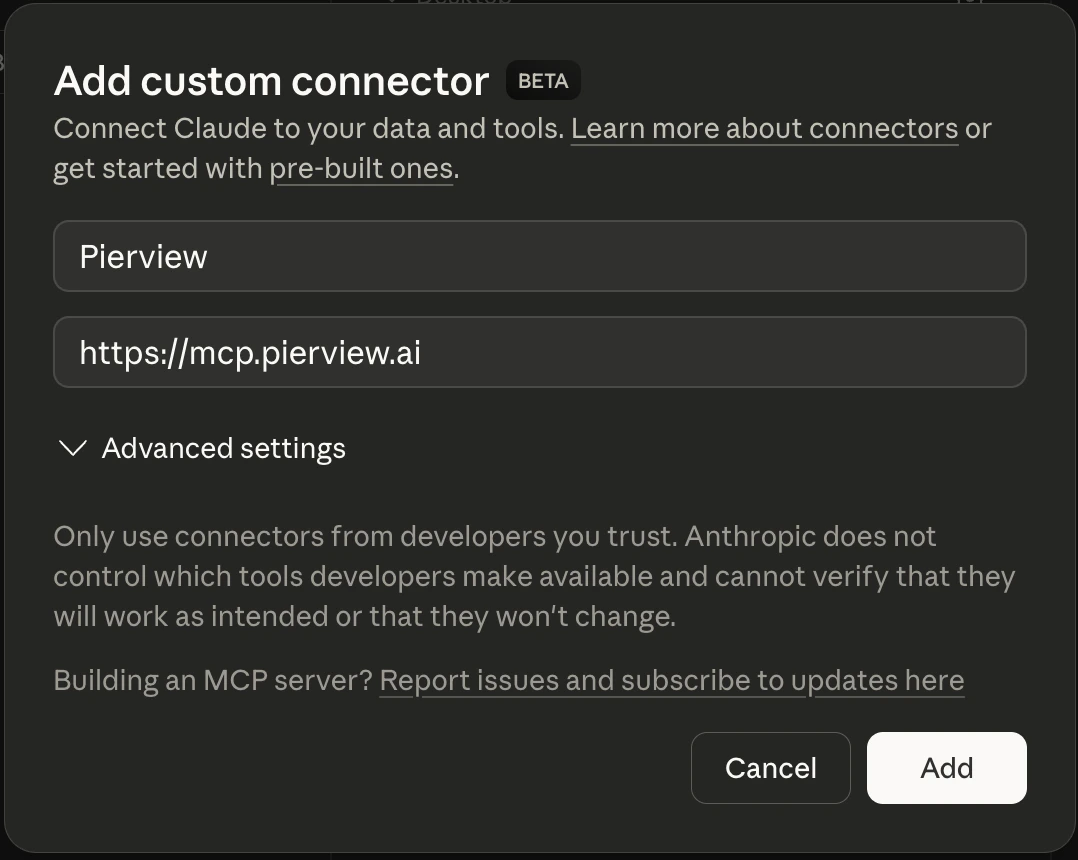Cancel adding the custom connector
The height and width of the screenshot is (860, 1078).
[x=769, y=768]
